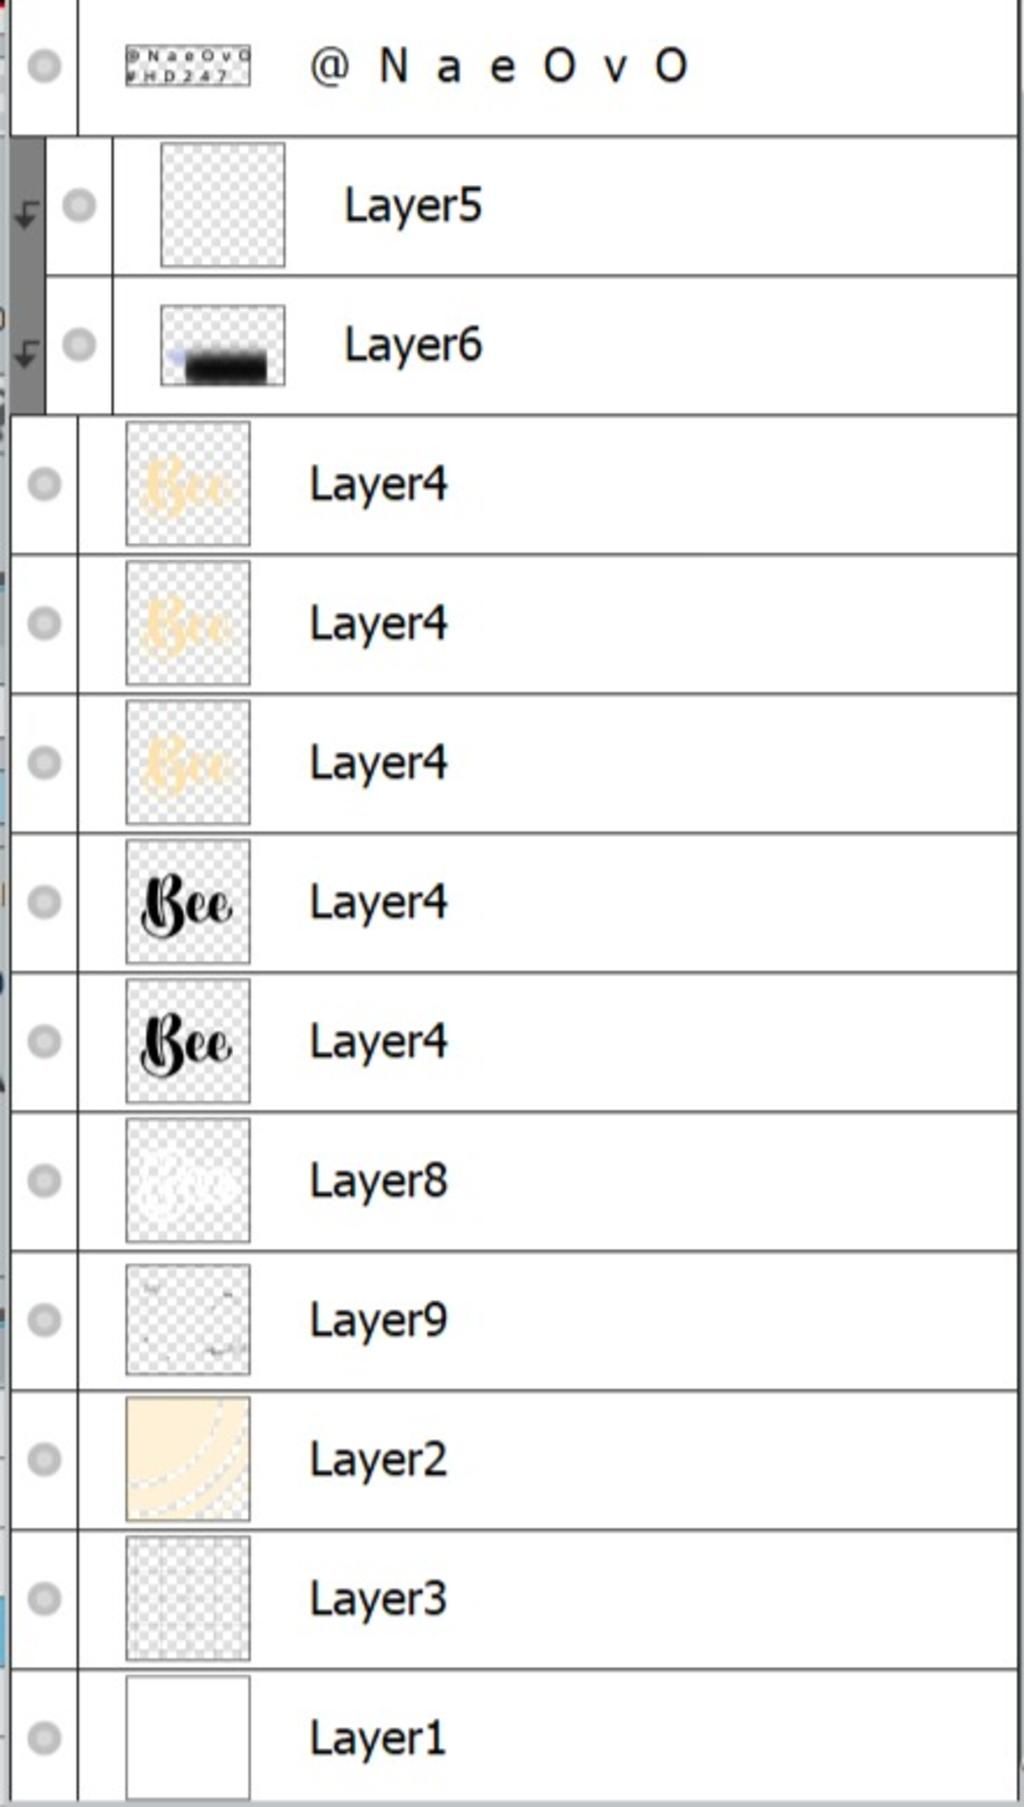Select the @NaeOvO text layer thumbnail
This screenshot has width=1024, height=1807.
coord(188,66)
